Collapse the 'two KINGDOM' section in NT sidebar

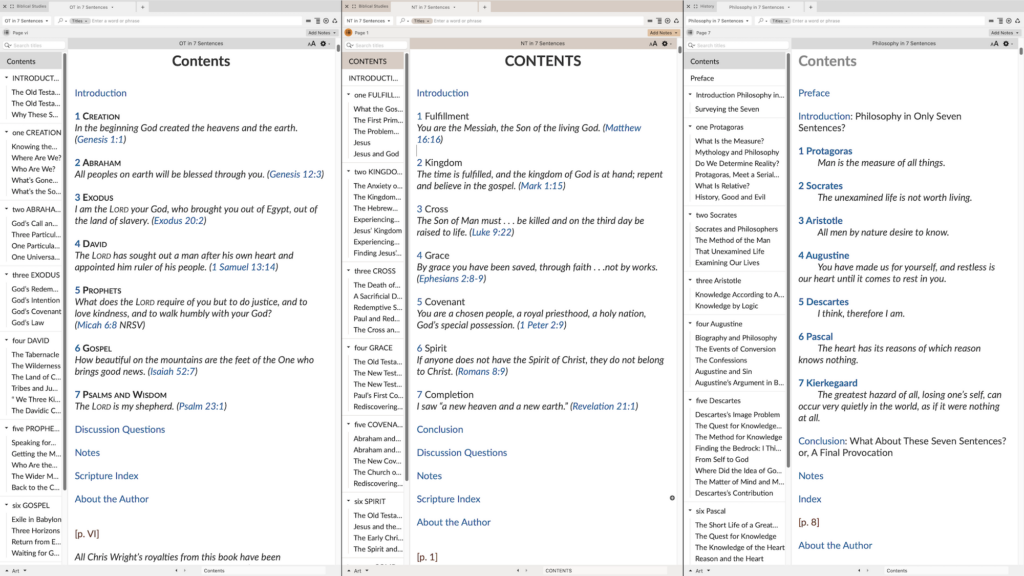tap(348, 171)
